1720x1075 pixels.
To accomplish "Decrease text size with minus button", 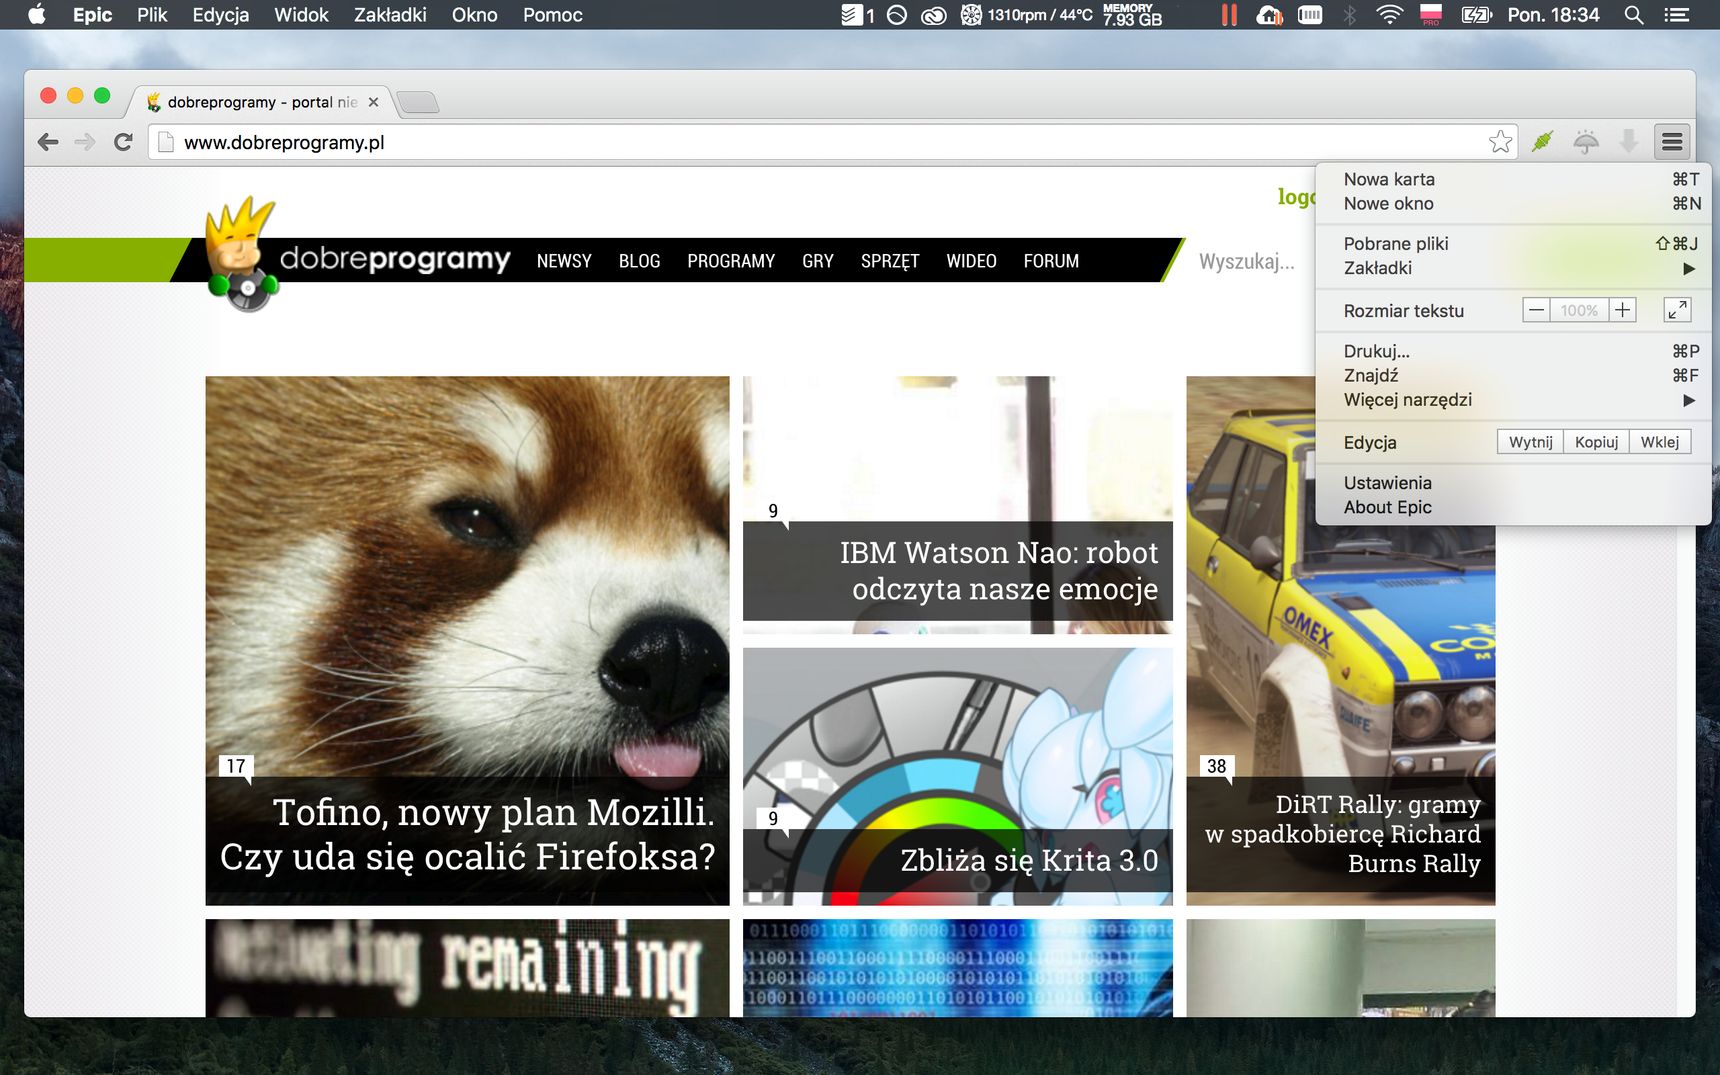I will coord(1536,310).
